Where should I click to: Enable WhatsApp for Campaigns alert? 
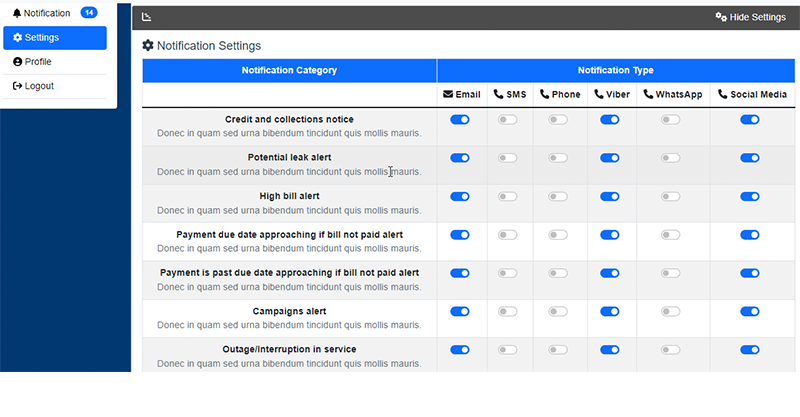coord(670,311)
